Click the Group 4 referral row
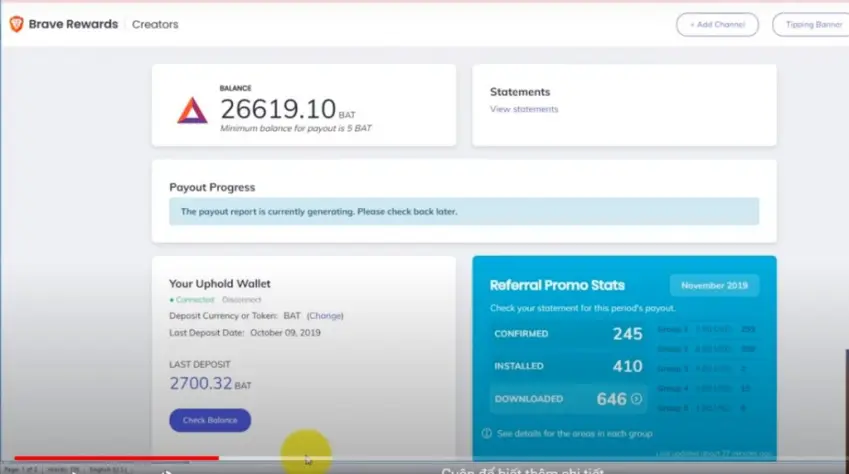This screenshot has height=474, width=849. pos(704,388)
